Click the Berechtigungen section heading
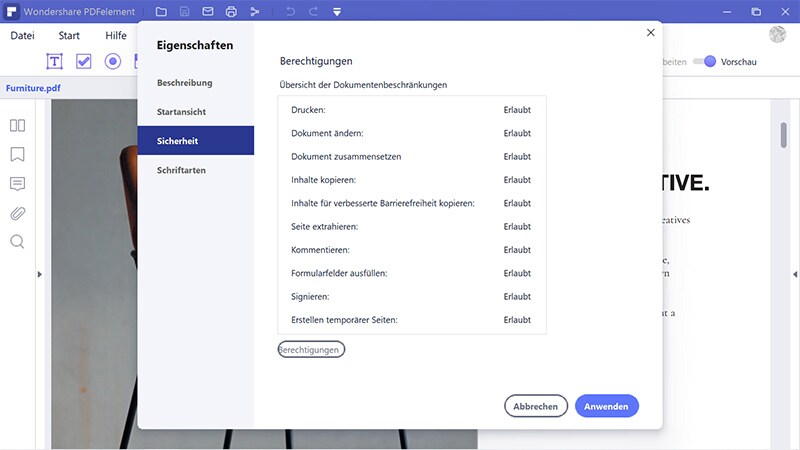The image size is (800, 450). point(316,61)
